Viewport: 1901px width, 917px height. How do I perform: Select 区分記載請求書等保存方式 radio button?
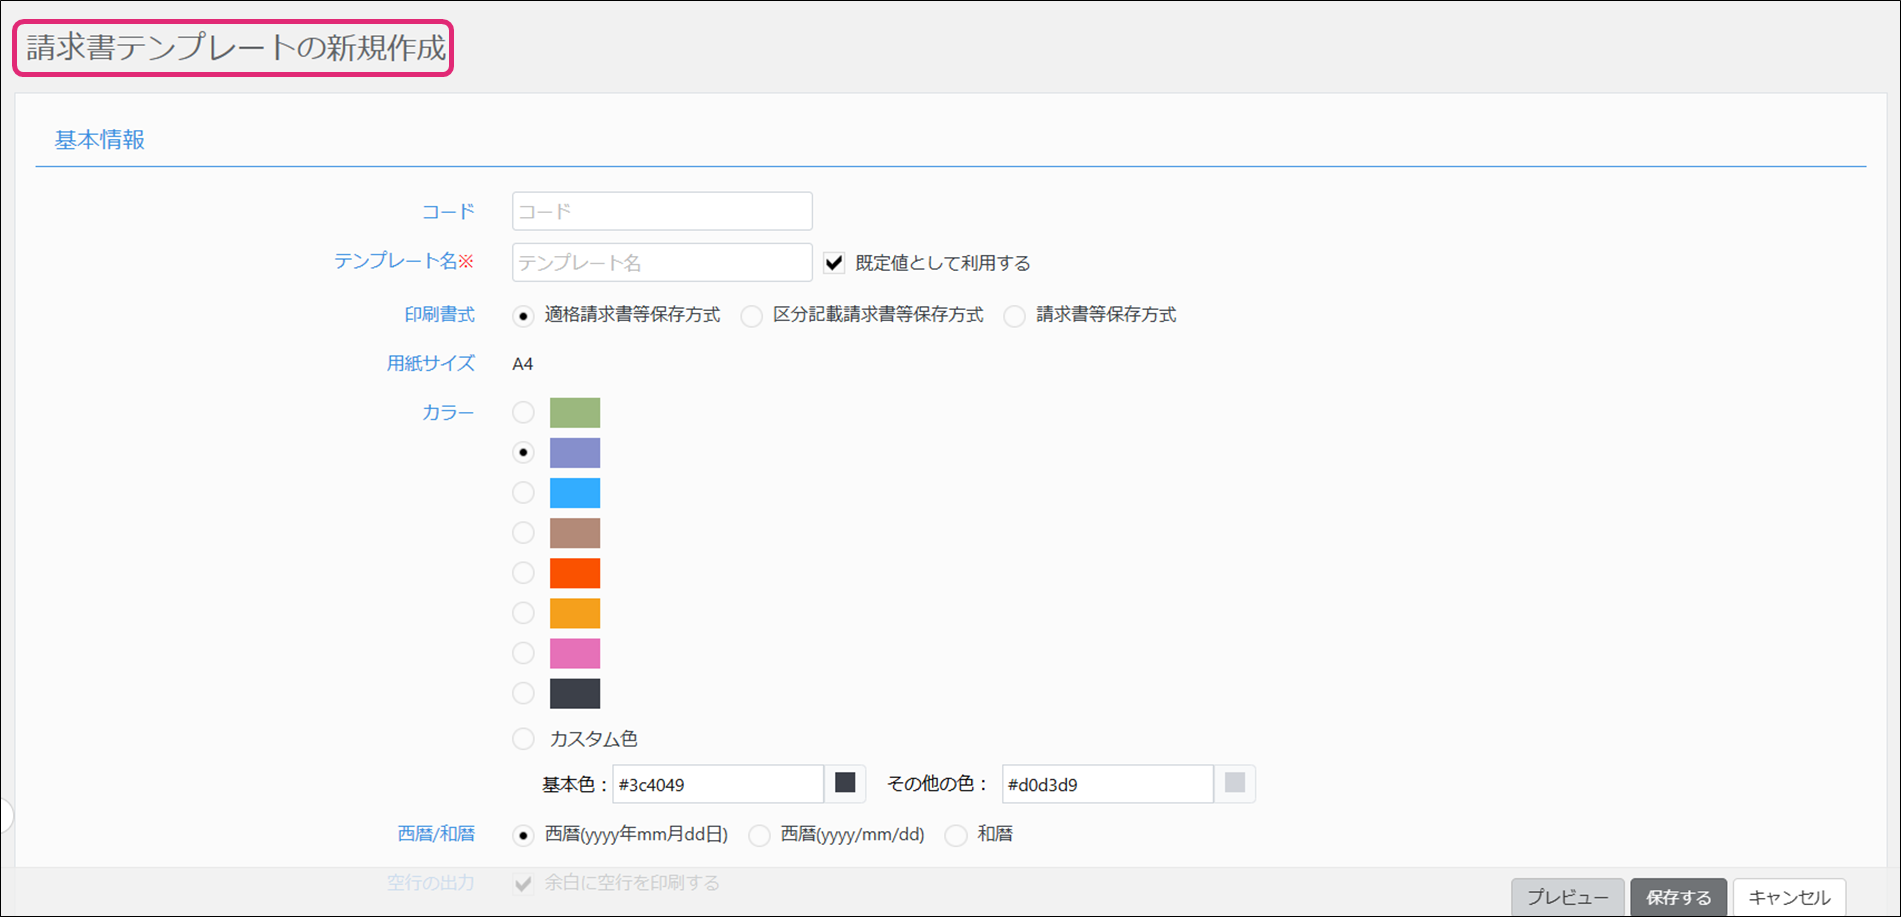coord(752,316)
